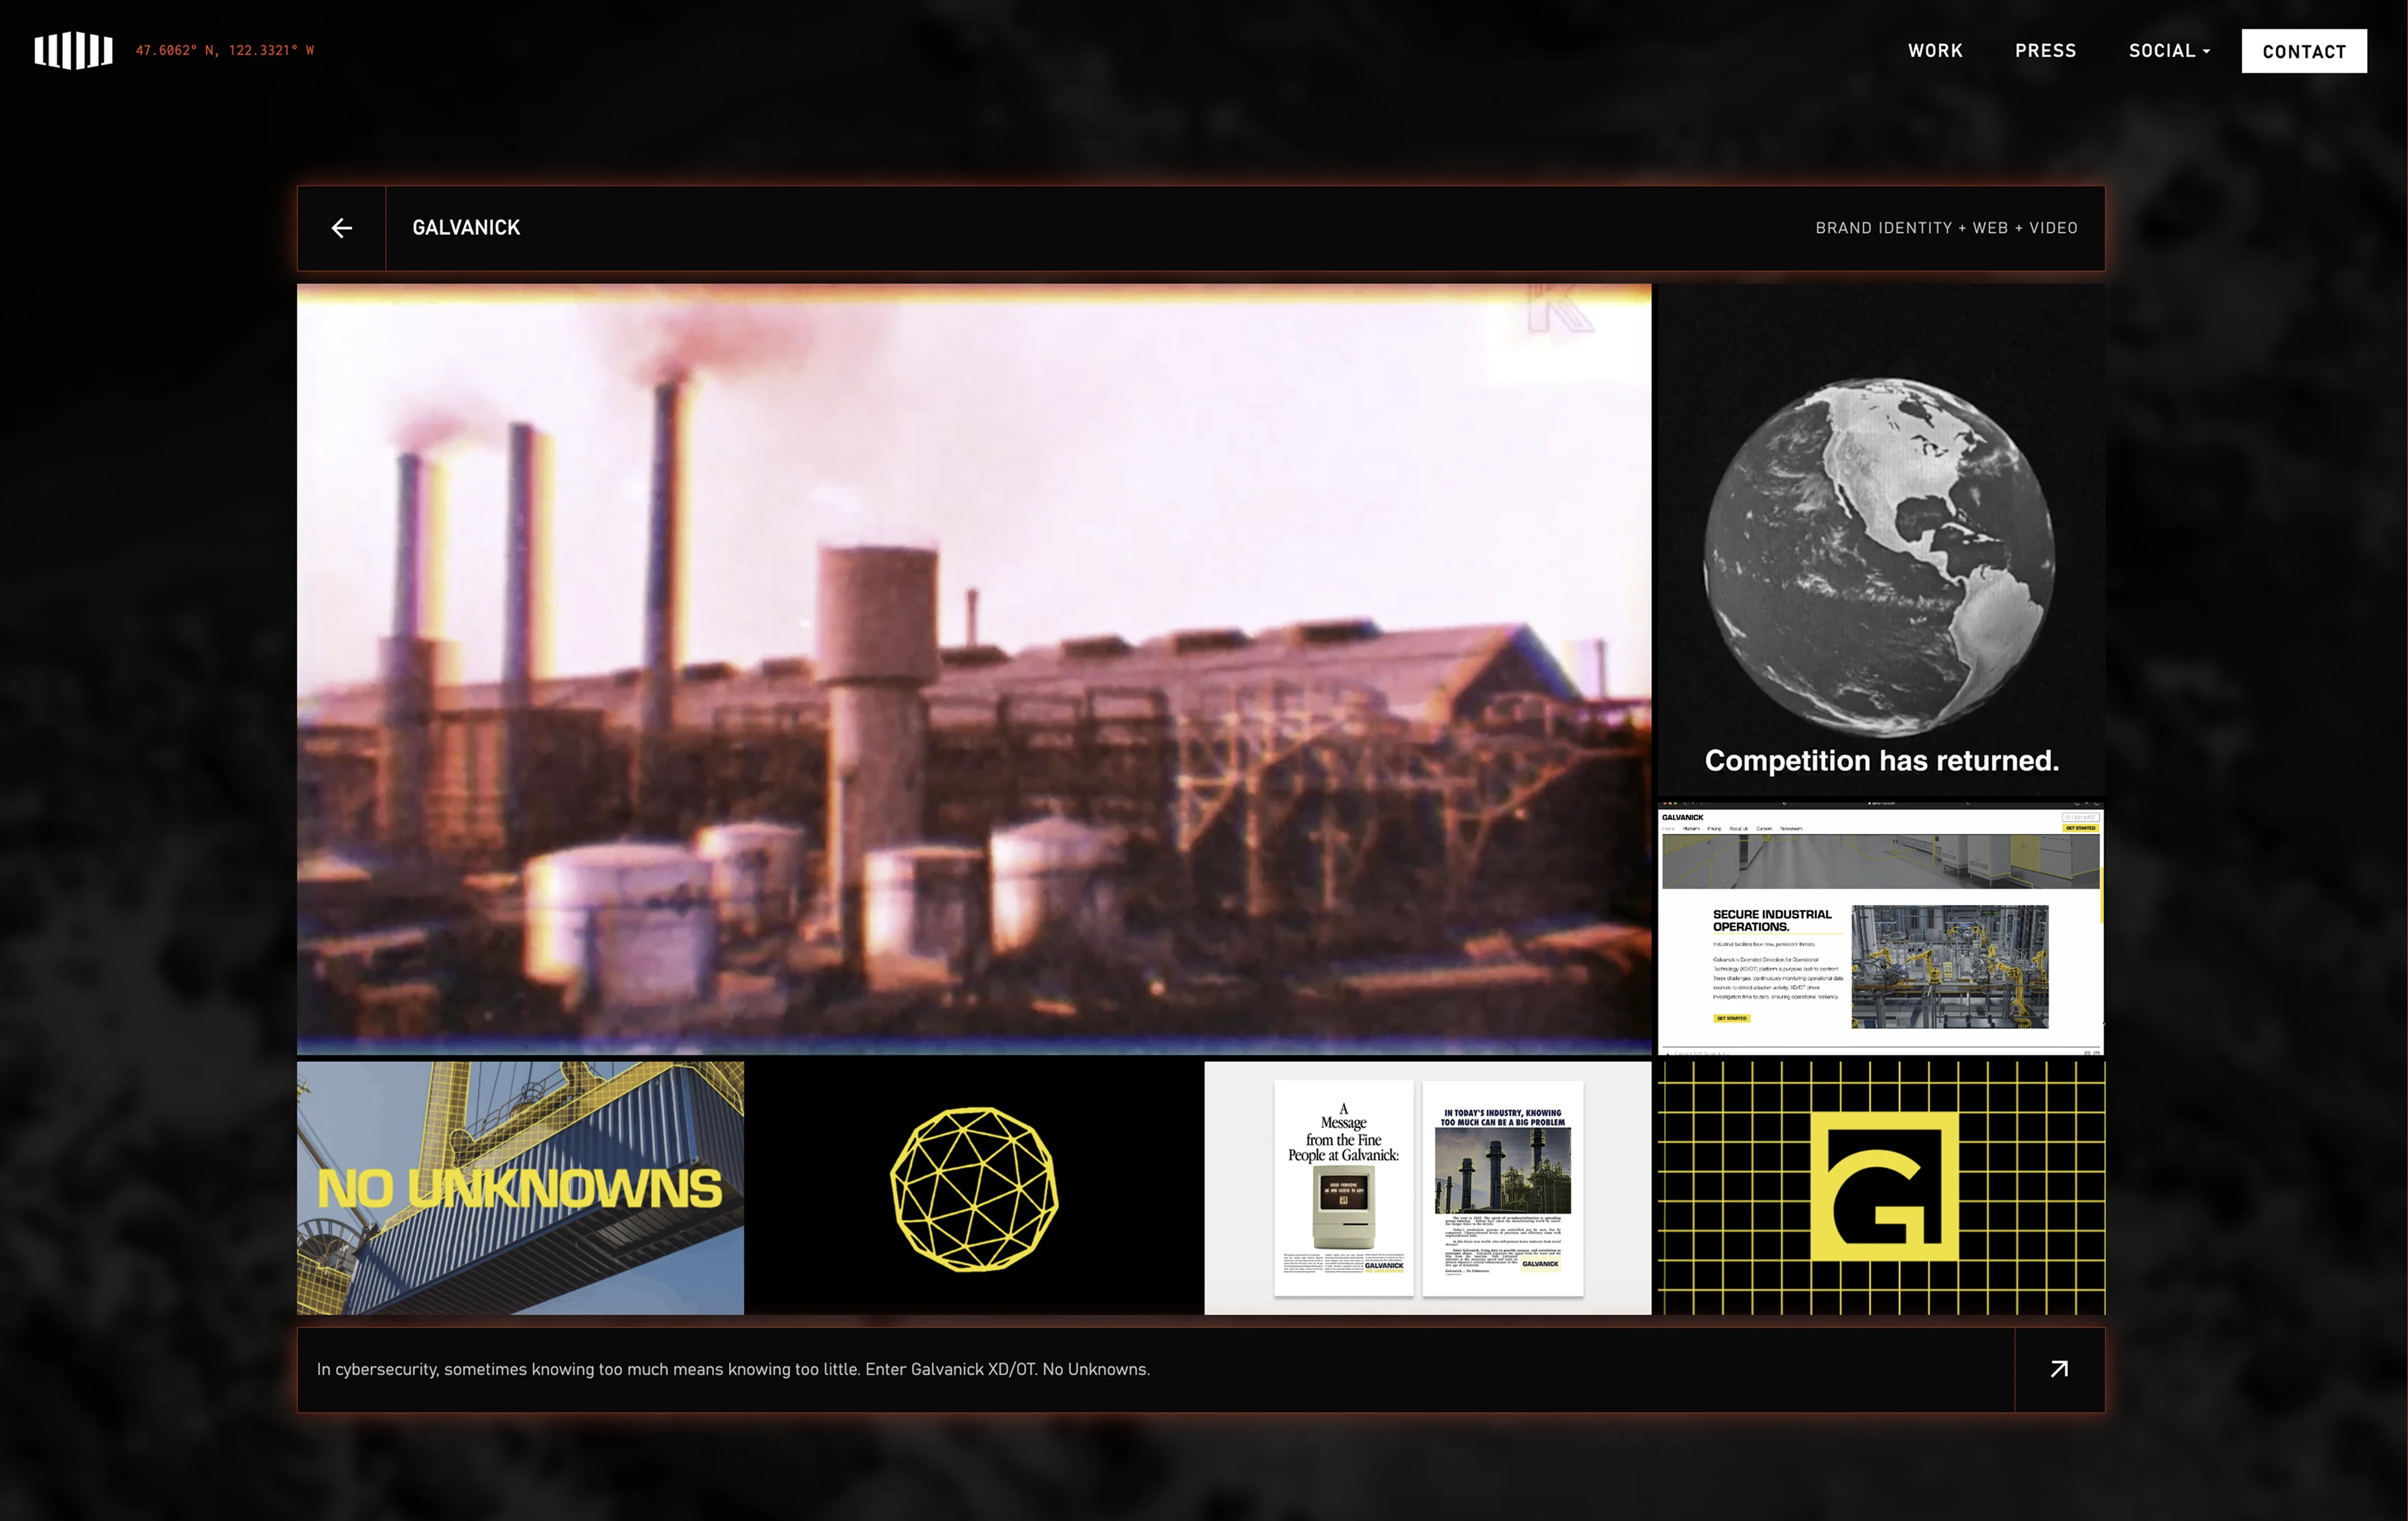The height and width of the screenshot is (1521, 2408).
Task: Click the back arrow beside Galvanick
Action: pos(341,228)
